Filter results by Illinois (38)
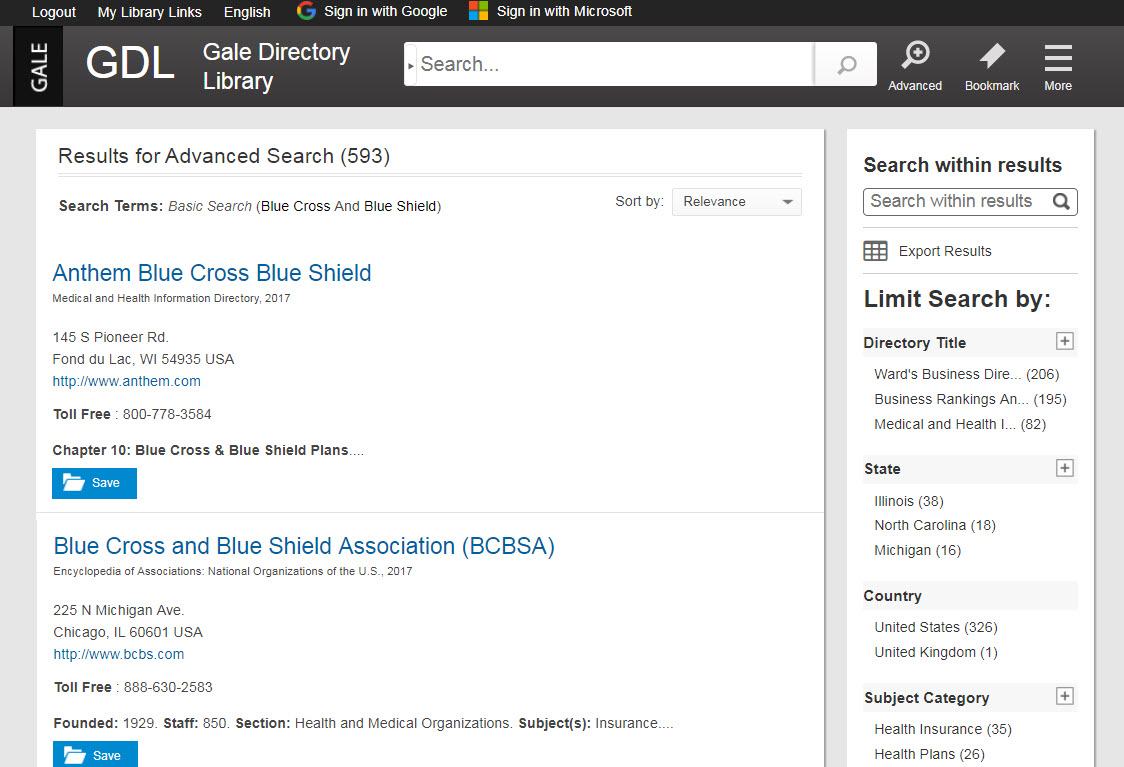Viewport: 1124px width, 767px height. [x=909, y=501]
